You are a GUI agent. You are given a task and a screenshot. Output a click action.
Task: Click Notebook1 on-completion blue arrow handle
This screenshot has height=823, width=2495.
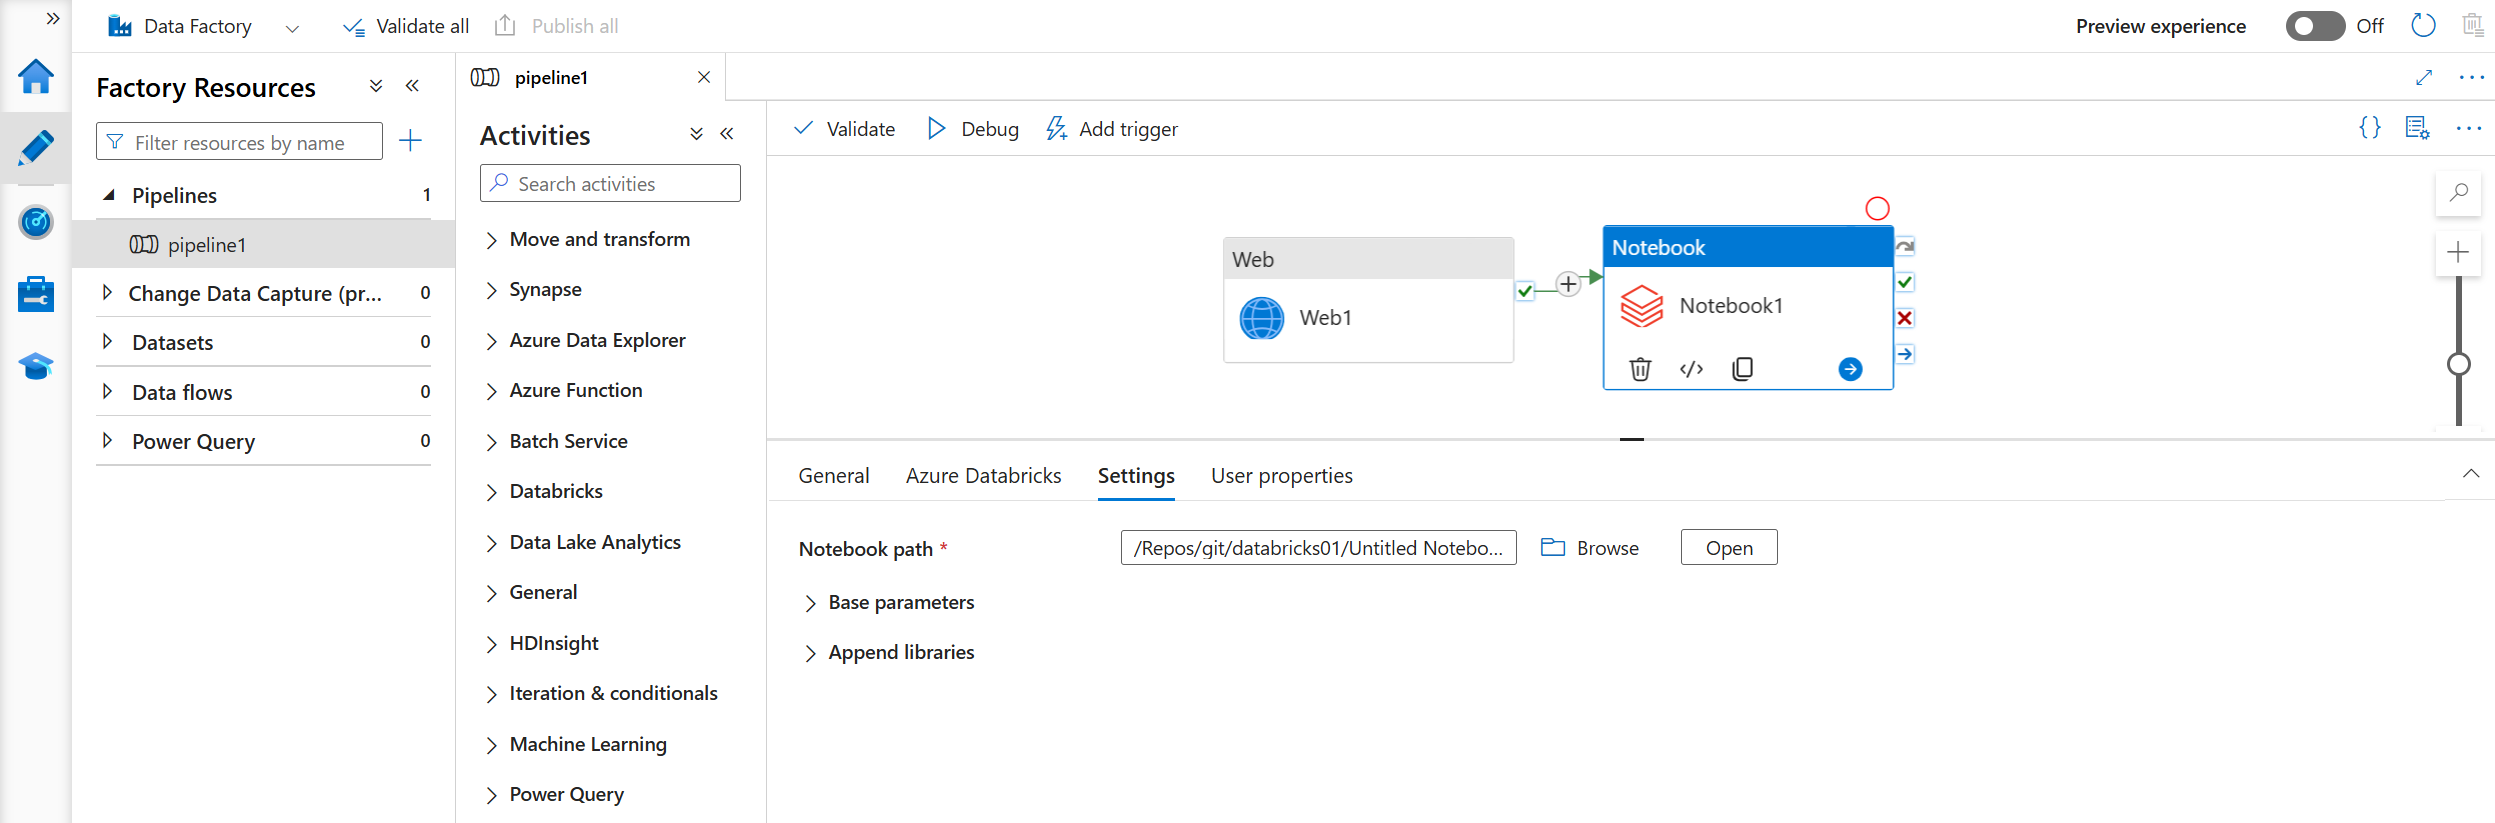1905,354
